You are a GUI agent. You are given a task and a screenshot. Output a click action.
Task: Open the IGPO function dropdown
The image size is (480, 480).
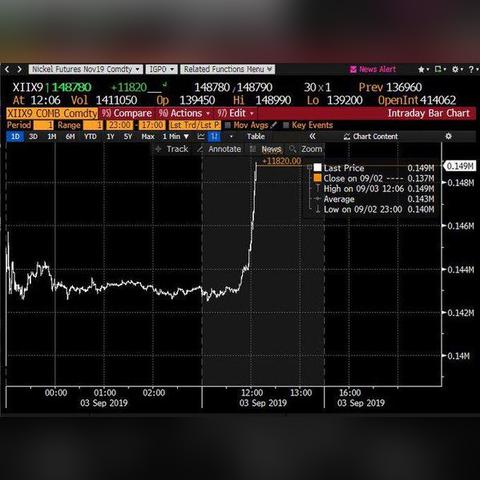point(161,69)
